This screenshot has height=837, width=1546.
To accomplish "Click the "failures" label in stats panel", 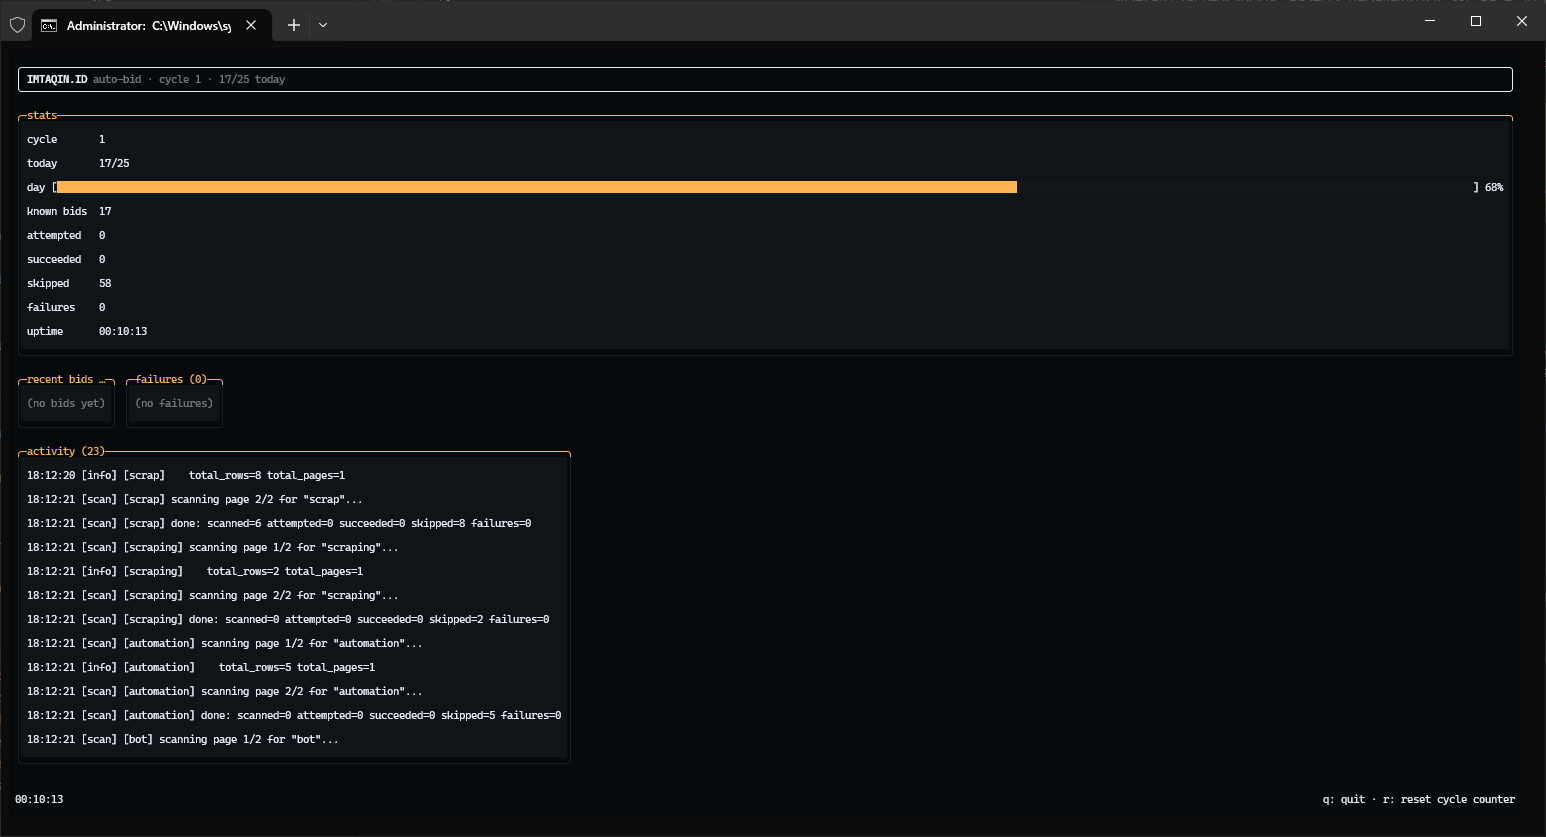I will pyautogui.click(x=51, y=307).
